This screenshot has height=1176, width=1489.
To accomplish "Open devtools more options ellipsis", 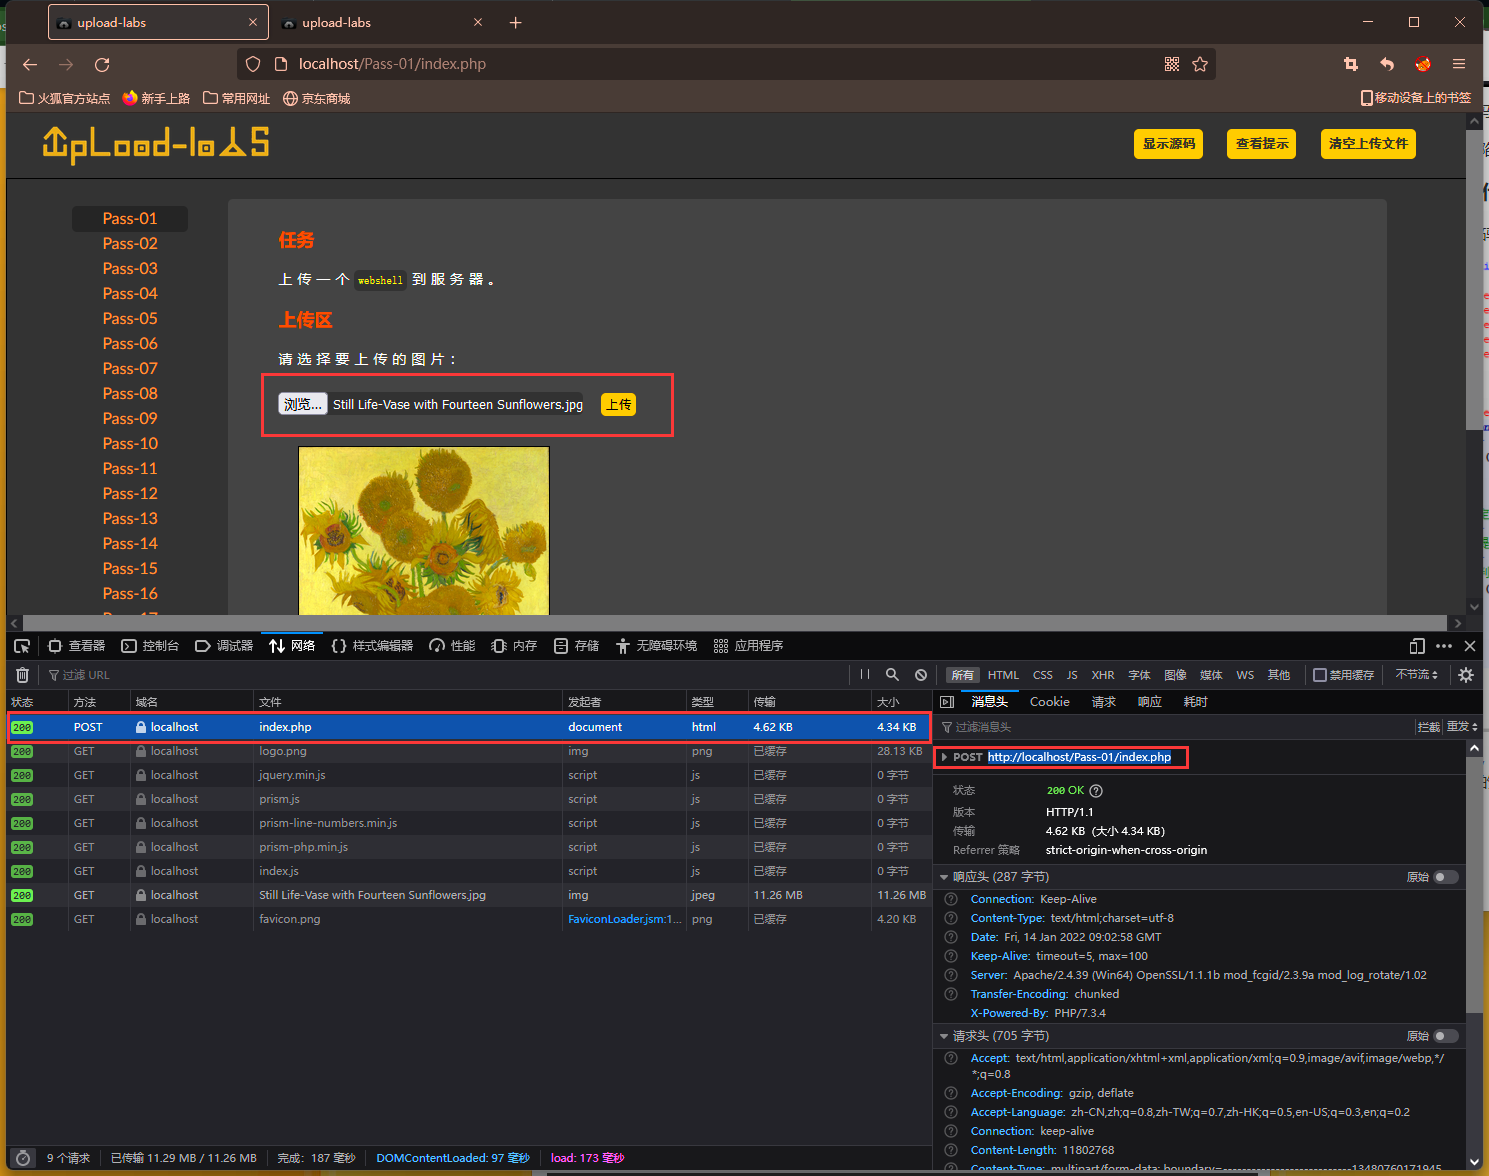I will 1444,646.
